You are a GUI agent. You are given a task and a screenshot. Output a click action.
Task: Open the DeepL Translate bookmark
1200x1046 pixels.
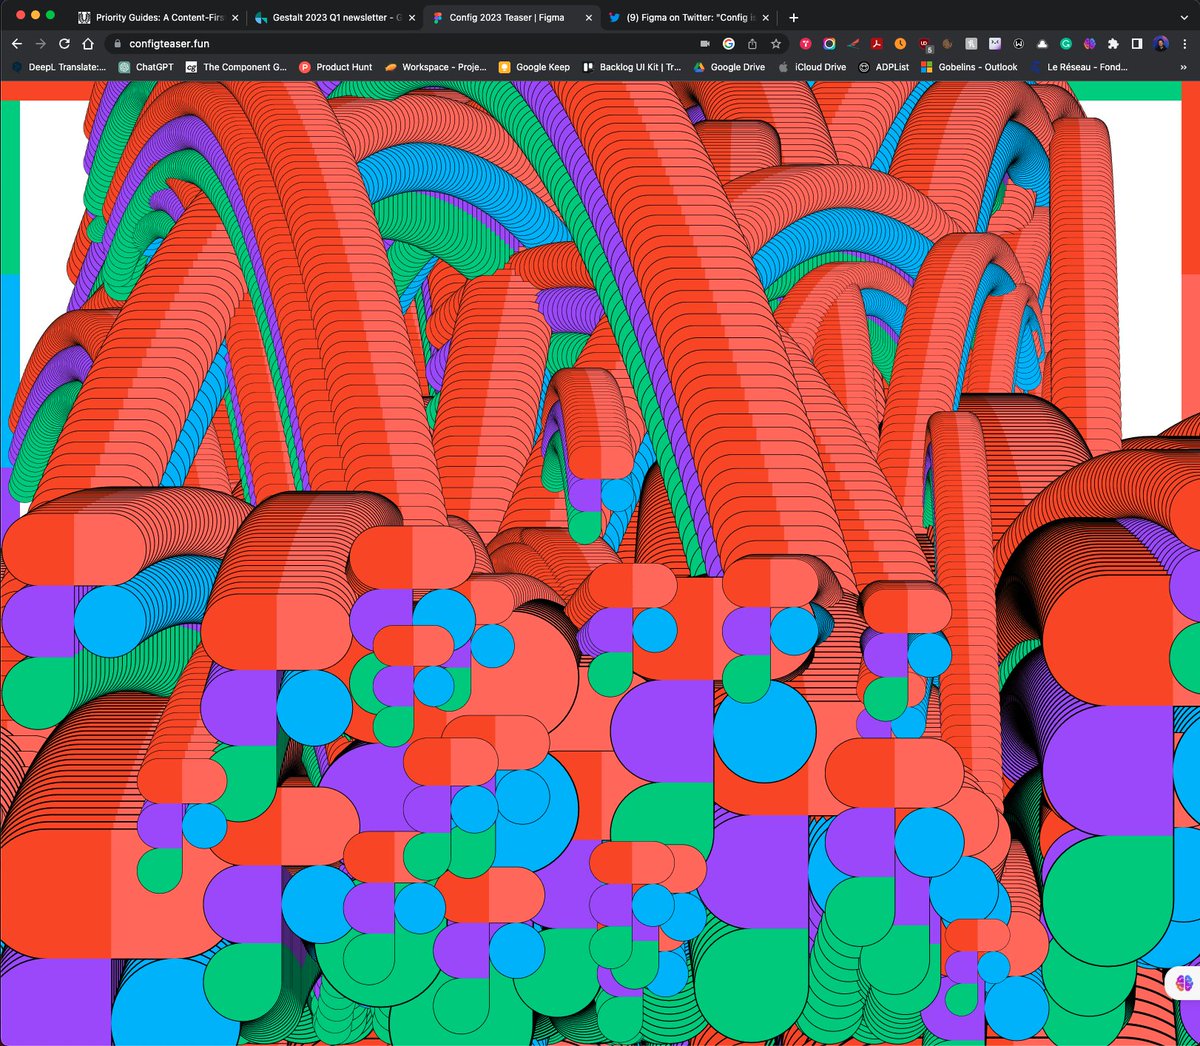[59, 67]
